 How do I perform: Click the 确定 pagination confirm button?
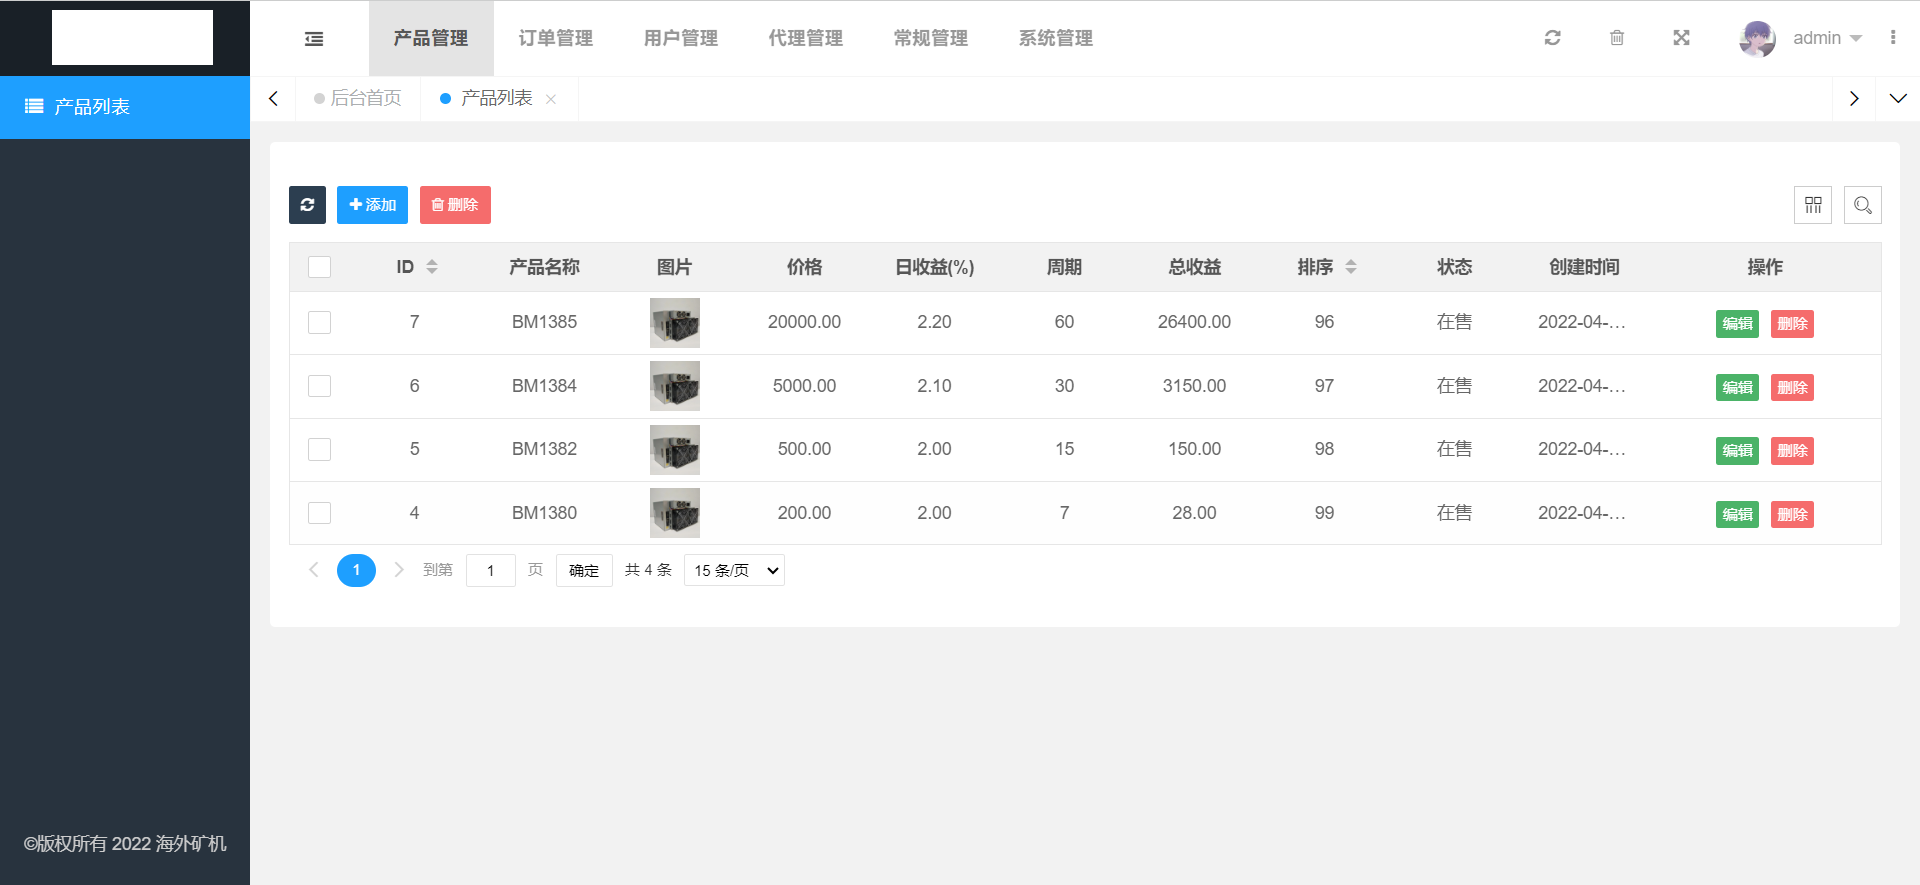pyautogui.click(x=584, y=570)
